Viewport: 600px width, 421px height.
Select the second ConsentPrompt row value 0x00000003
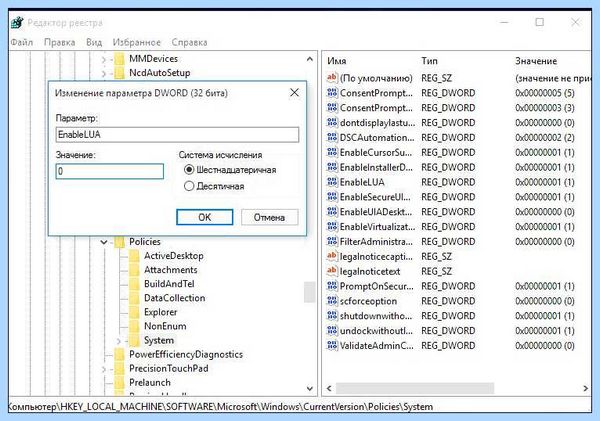click(545, 108)
